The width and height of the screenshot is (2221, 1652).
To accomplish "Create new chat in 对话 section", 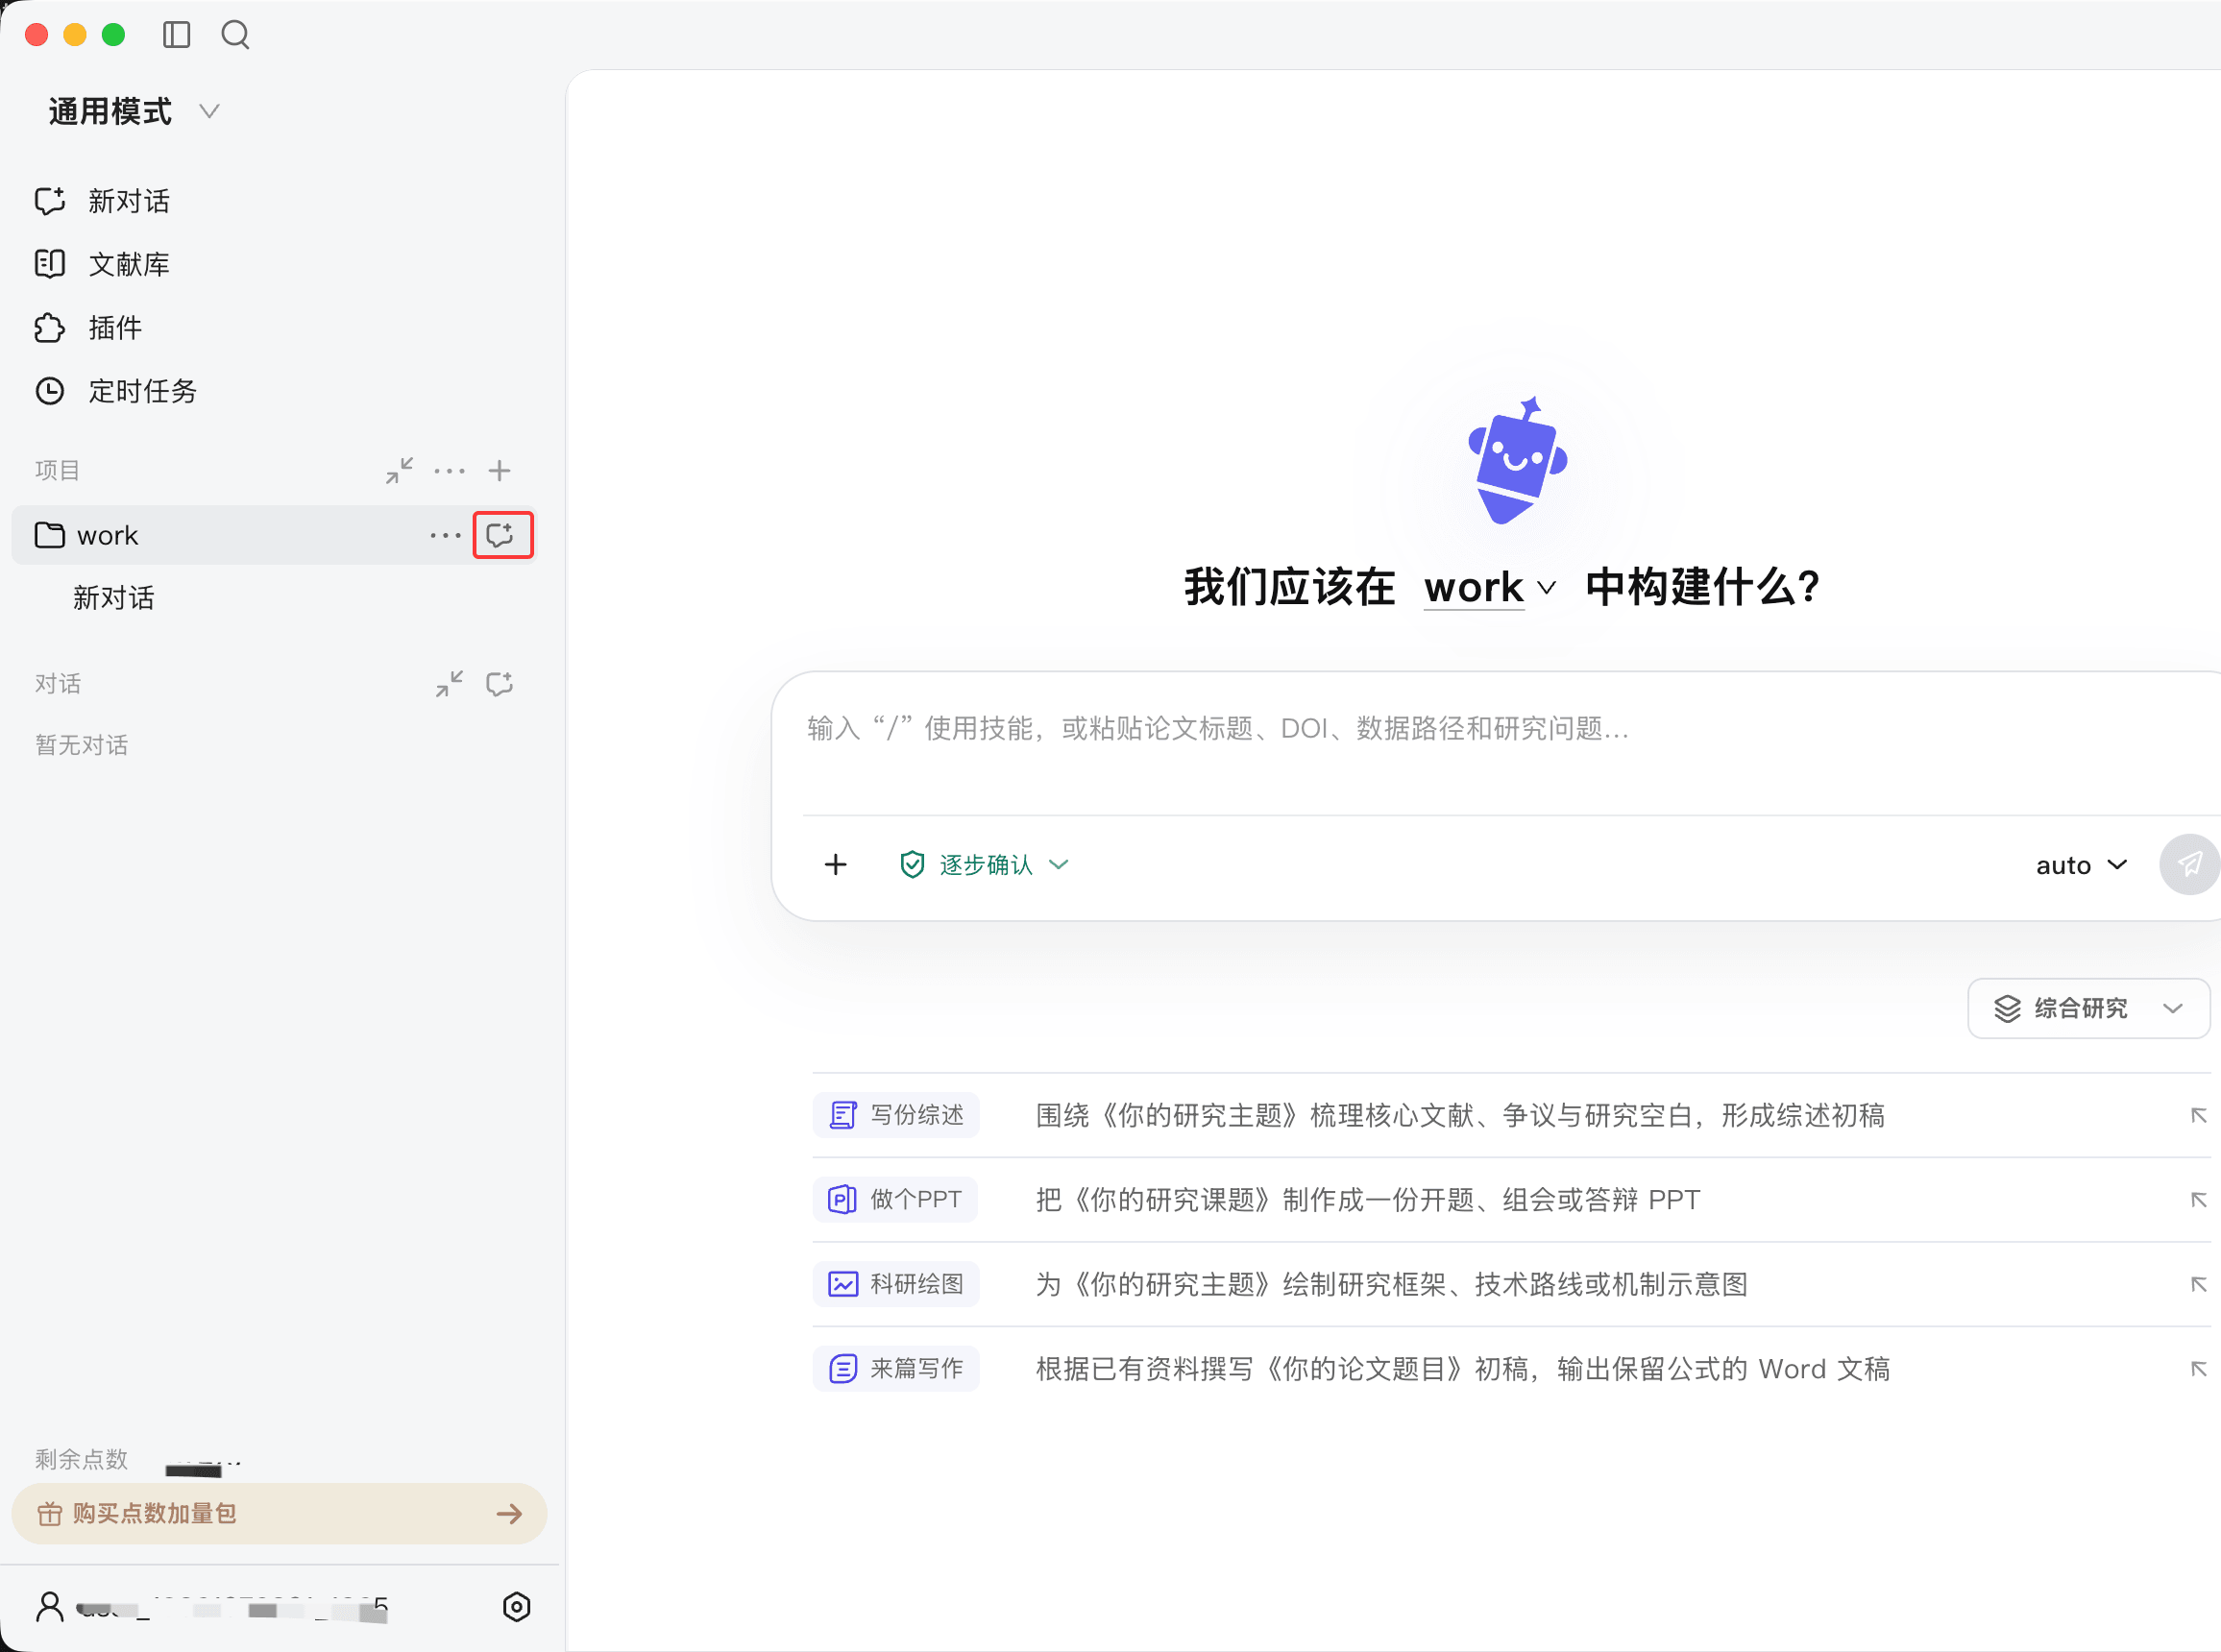I will 499,684.
